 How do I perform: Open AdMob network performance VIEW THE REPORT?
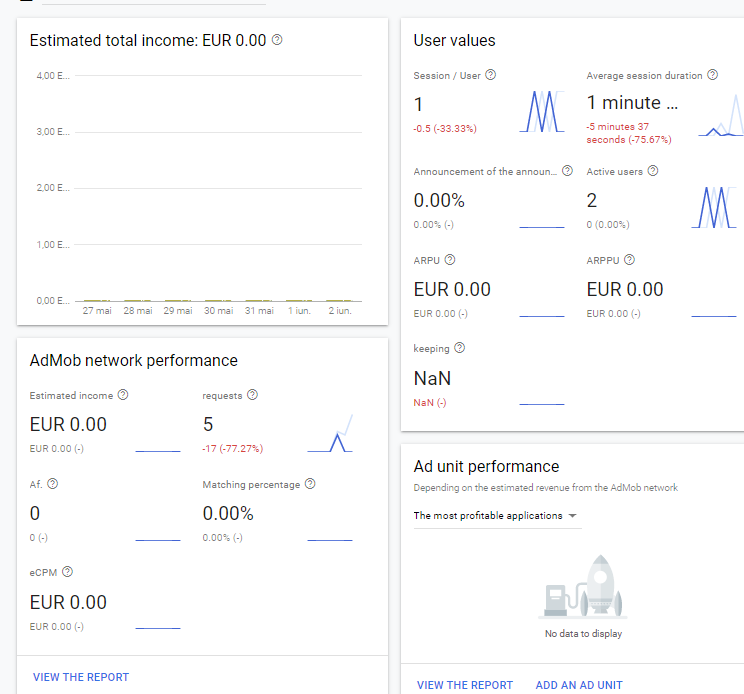(x=81, y=677)
